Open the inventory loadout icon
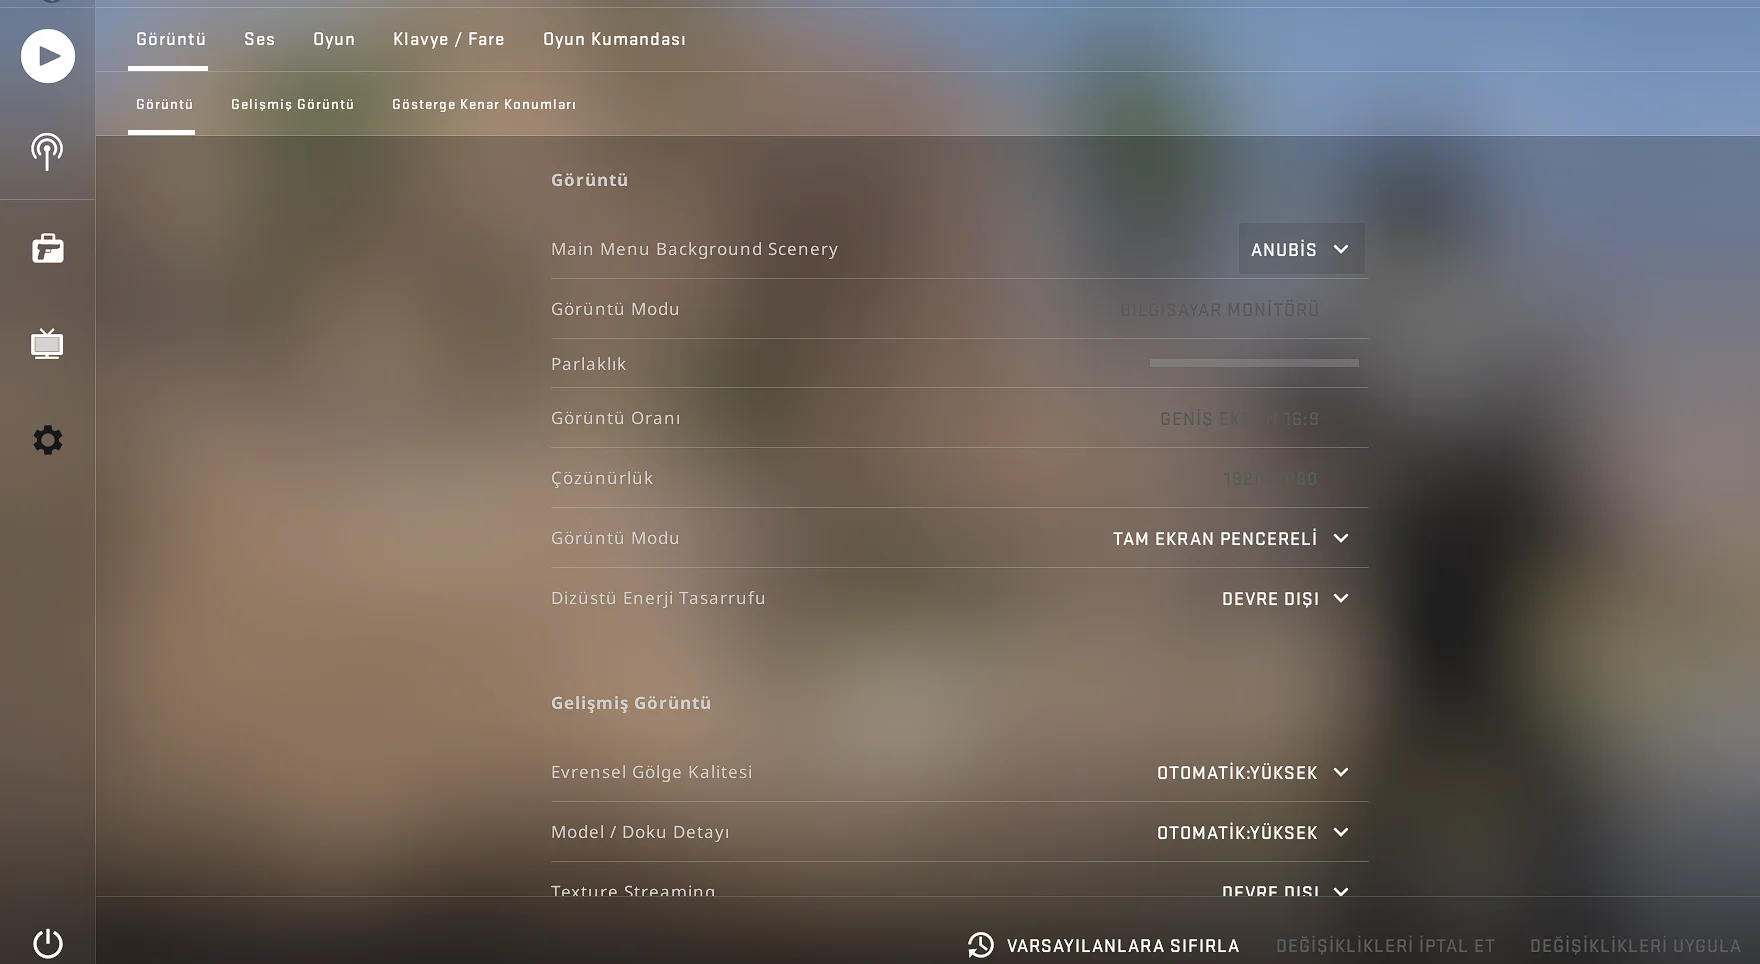Image resolution: width=1760 pixels, height=964 pixels. click(x=47, y=248)
